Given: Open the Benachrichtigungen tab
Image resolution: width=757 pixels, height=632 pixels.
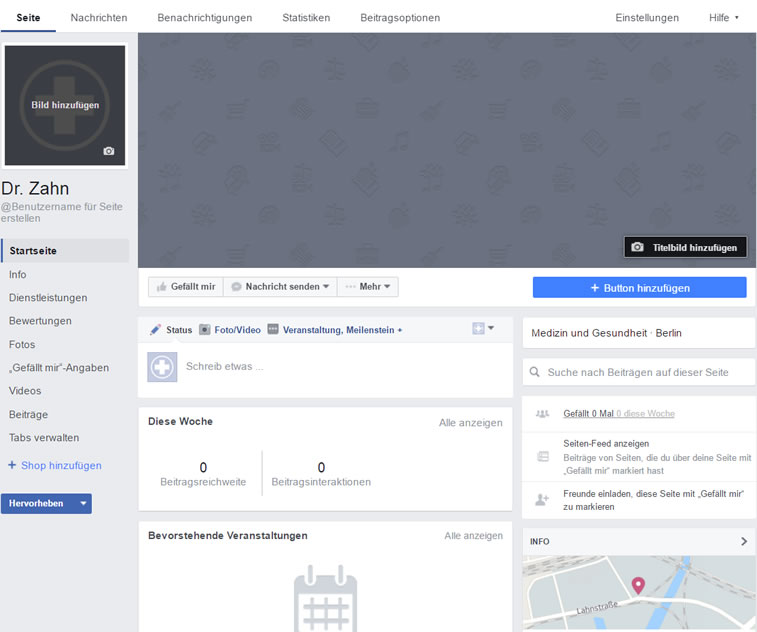Looking at the screenshot, I should coord(205,18).
